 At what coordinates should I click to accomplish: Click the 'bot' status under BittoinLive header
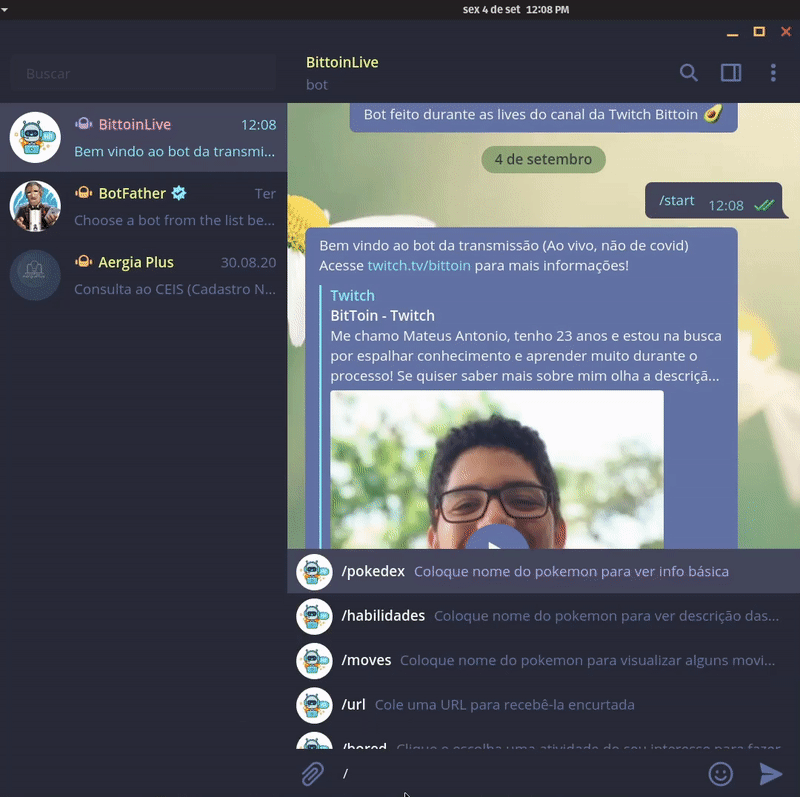(x=317, y=85)
